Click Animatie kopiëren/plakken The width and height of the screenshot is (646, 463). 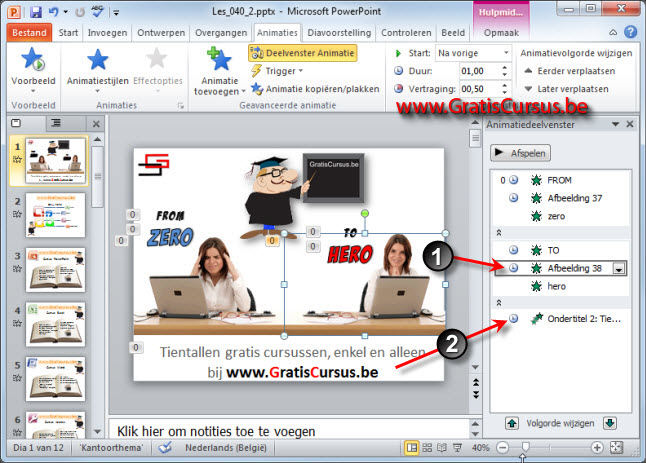point(315,89)
